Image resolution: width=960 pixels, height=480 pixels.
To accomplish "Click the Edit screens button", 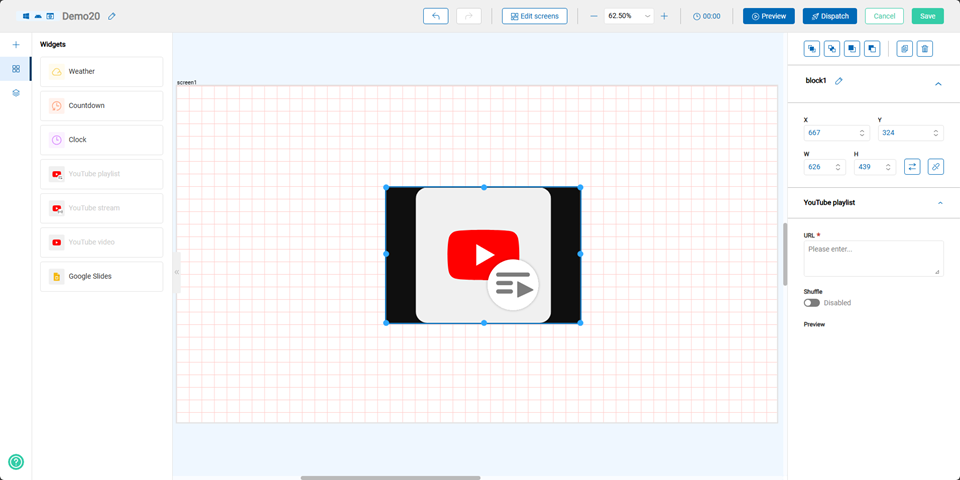I will pos(534,16).
